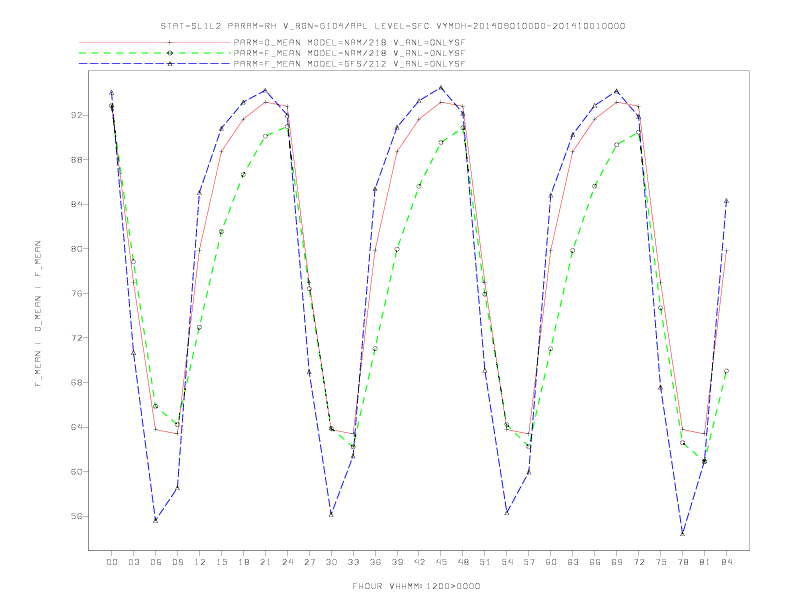Image resolution: width=792 pixels, height=612 pixels.
Task: Click the x-axis tick label 33
Action: coord(353,562)
